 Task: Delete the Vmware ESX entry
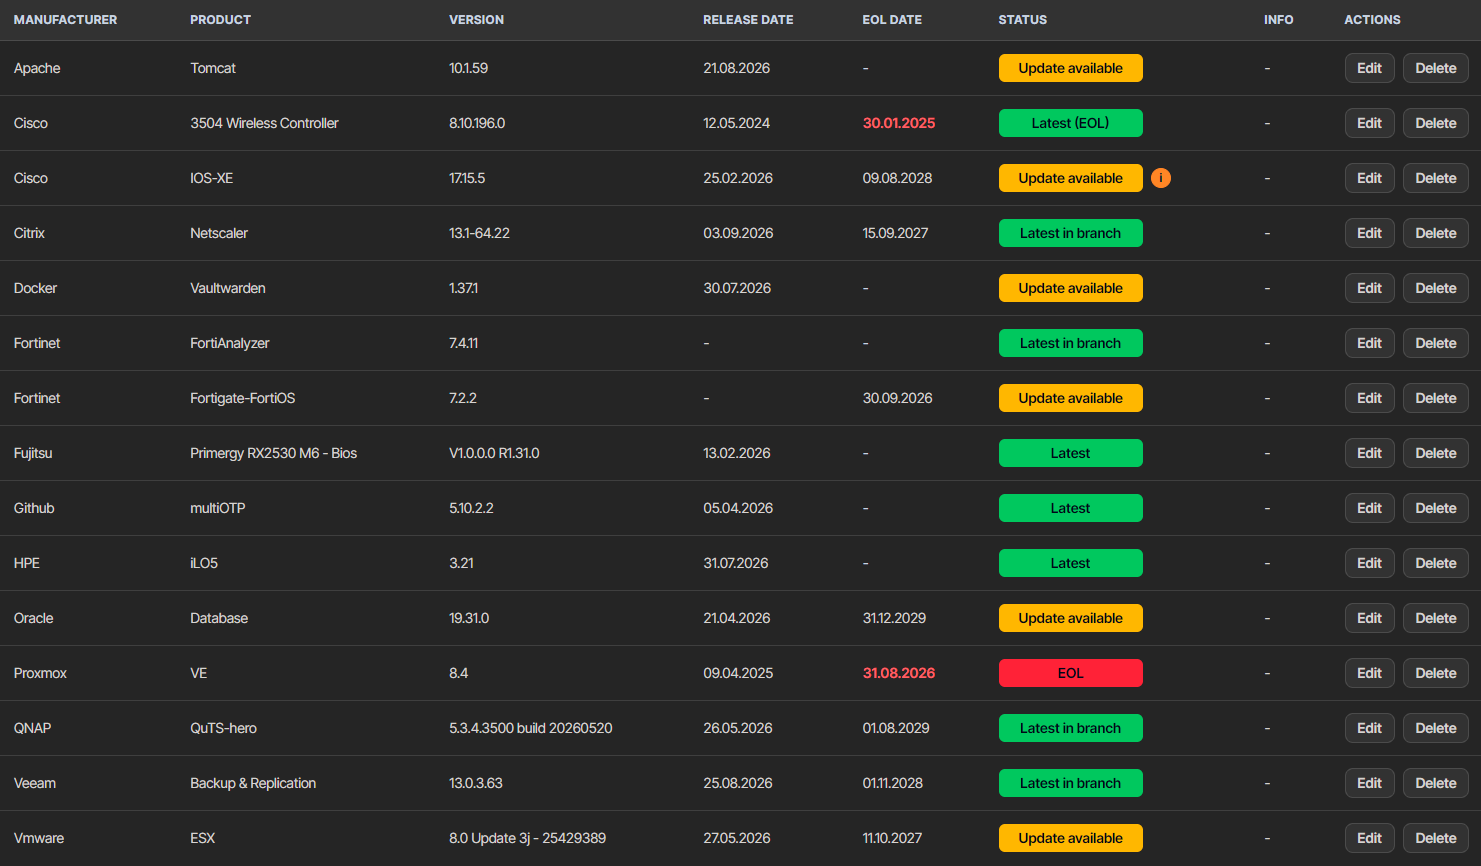point(1436,838)
